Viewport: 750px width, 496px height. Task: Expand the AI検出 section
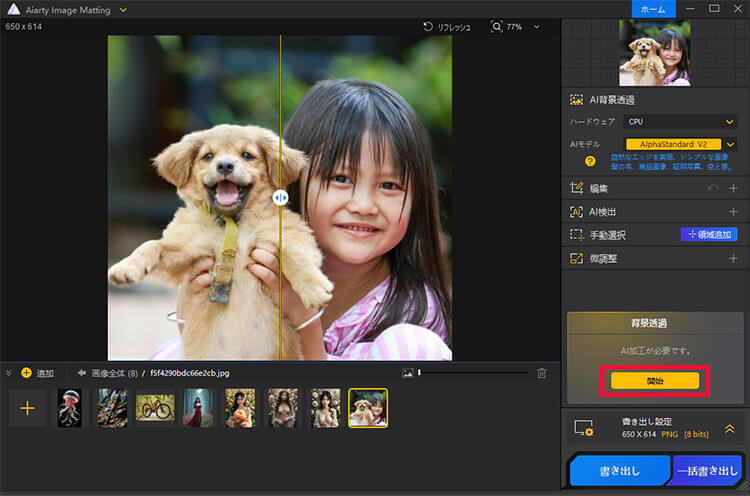point(733,211)
